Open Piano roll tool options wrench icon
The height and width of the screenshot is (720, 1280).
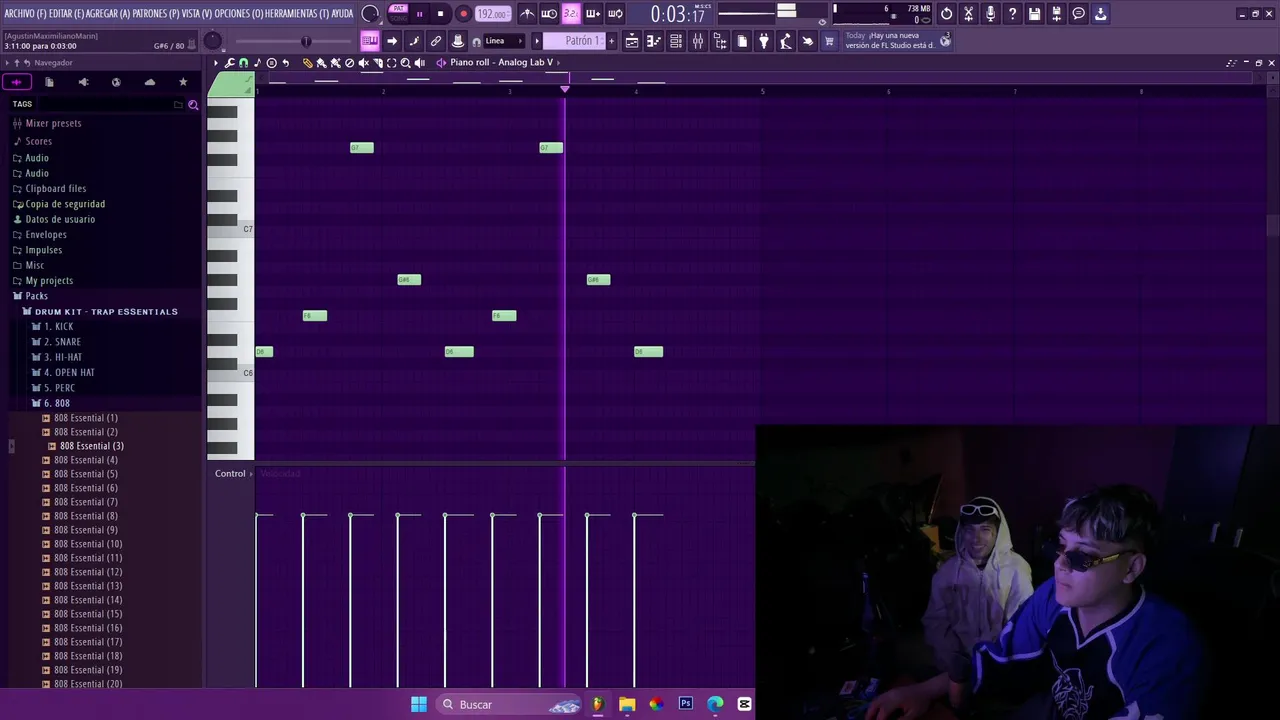coord(230,63)
